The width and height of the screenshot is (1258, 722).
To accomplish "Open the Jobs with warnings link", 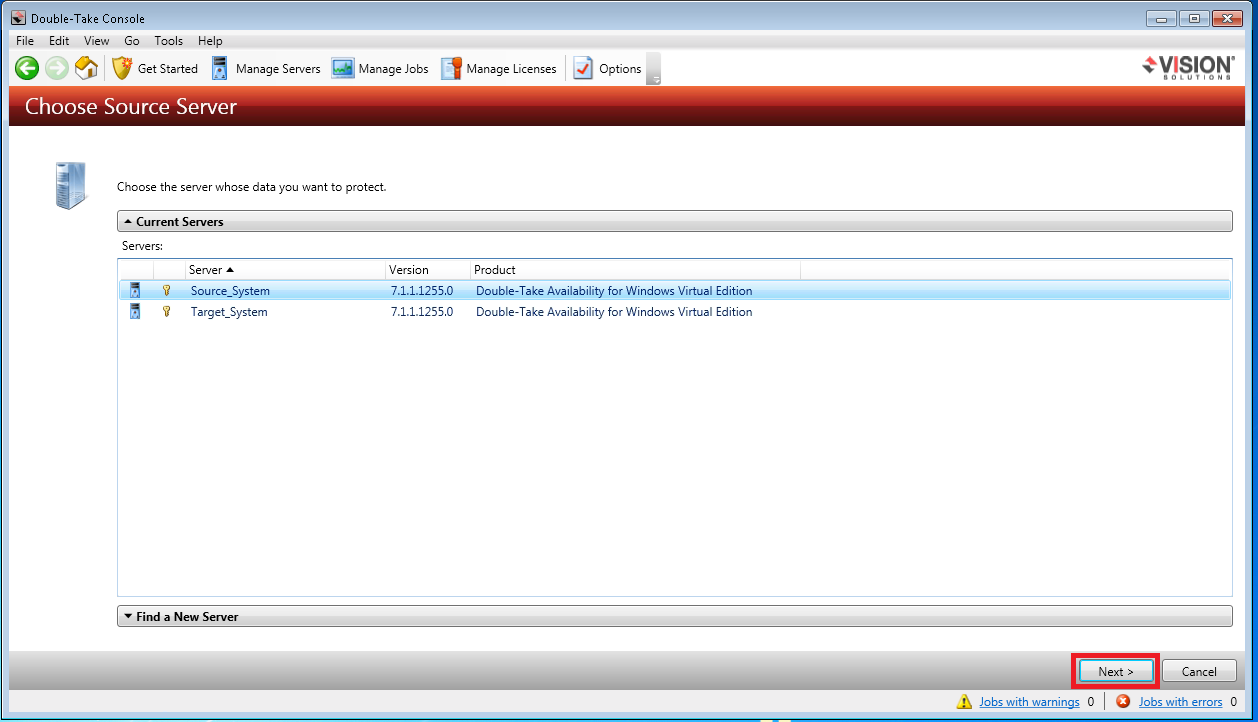I will 1029,702.
